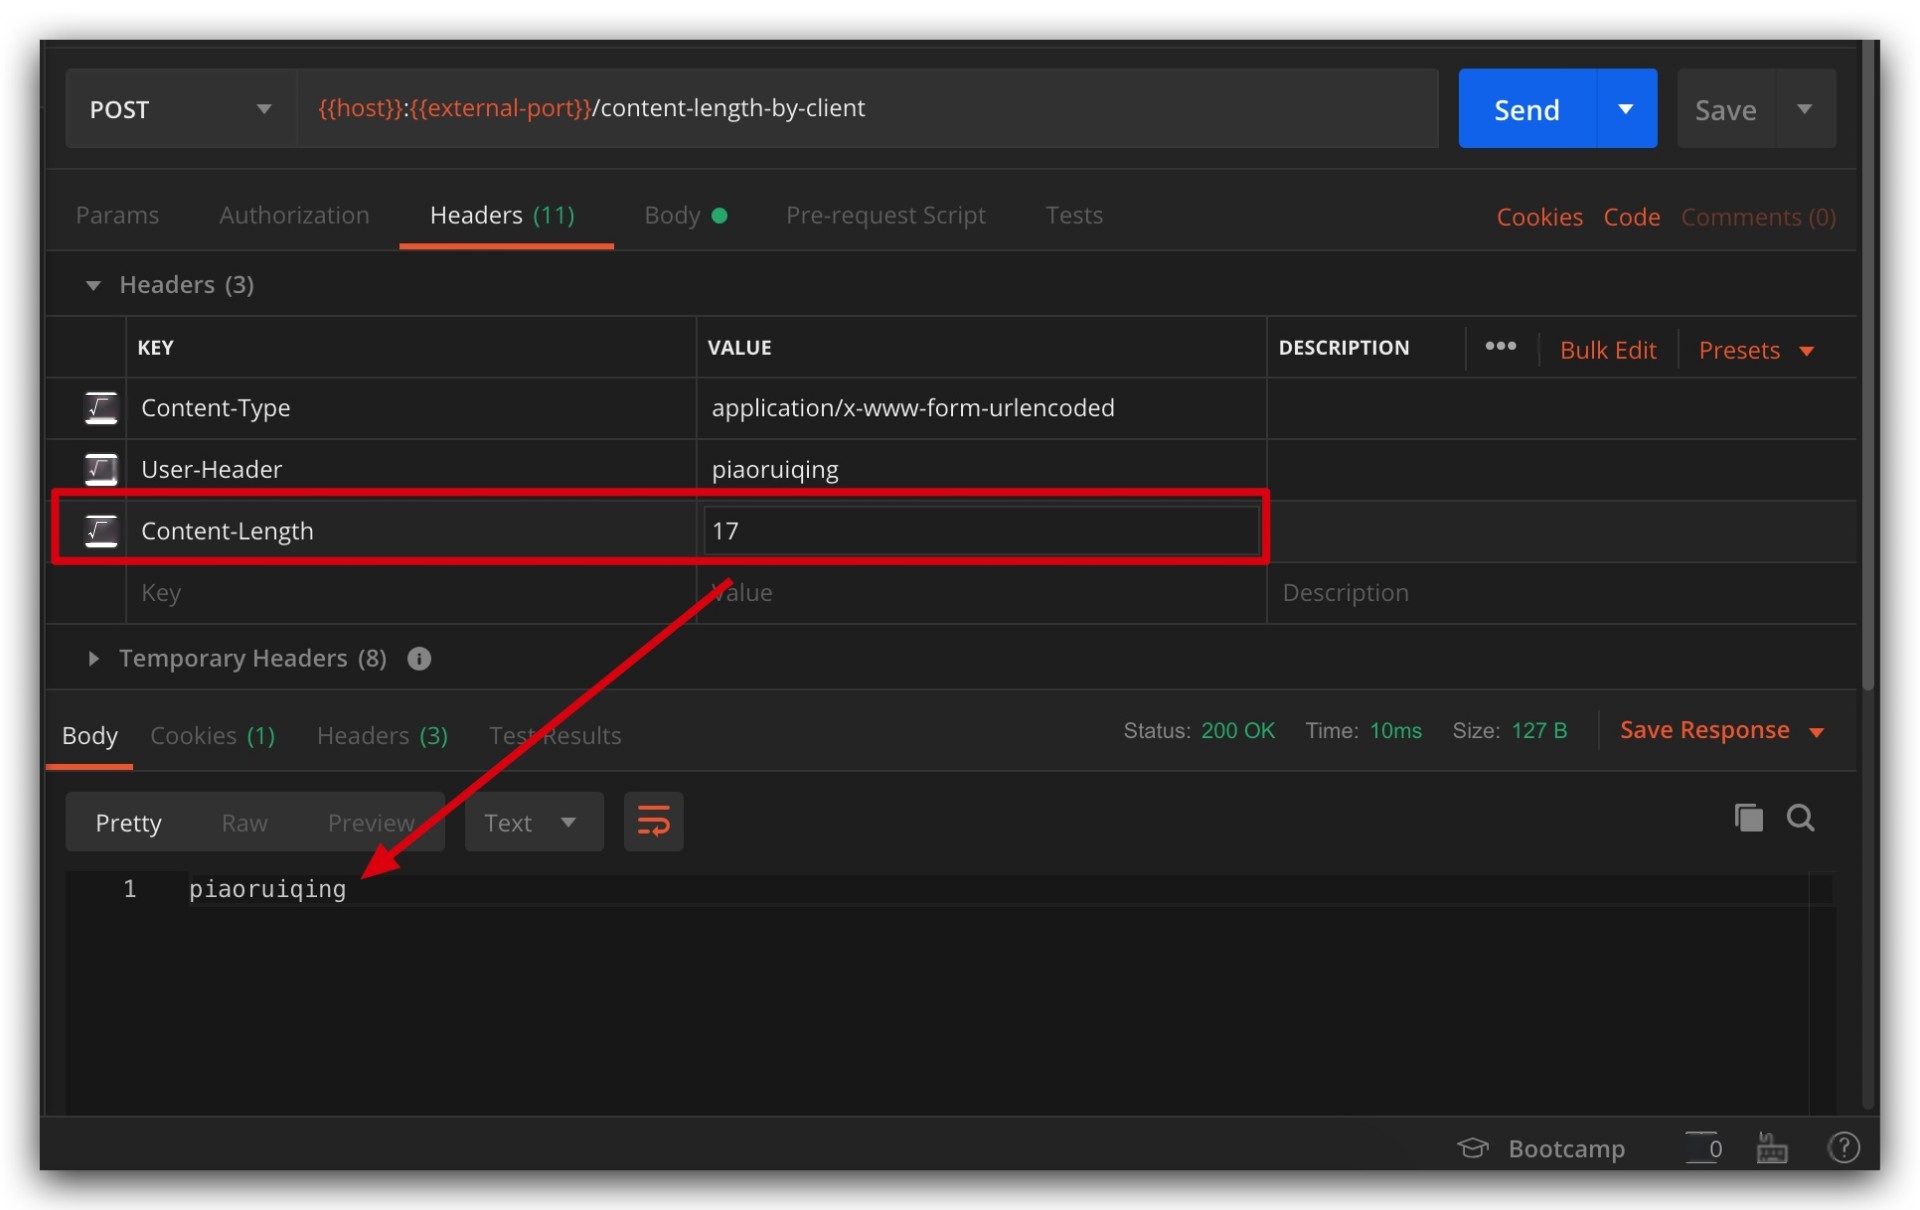Open the help question mark icon
Viewport: 1920px width, 1210px height.
tap(1843, 1148)
